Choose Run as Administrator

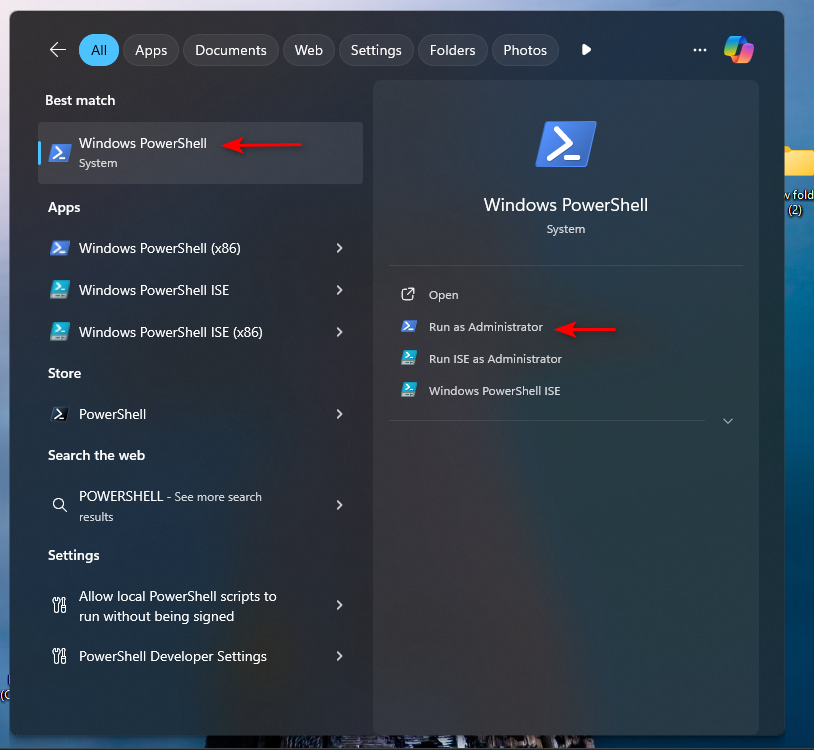pyautogui.click(x=485, y=327)
